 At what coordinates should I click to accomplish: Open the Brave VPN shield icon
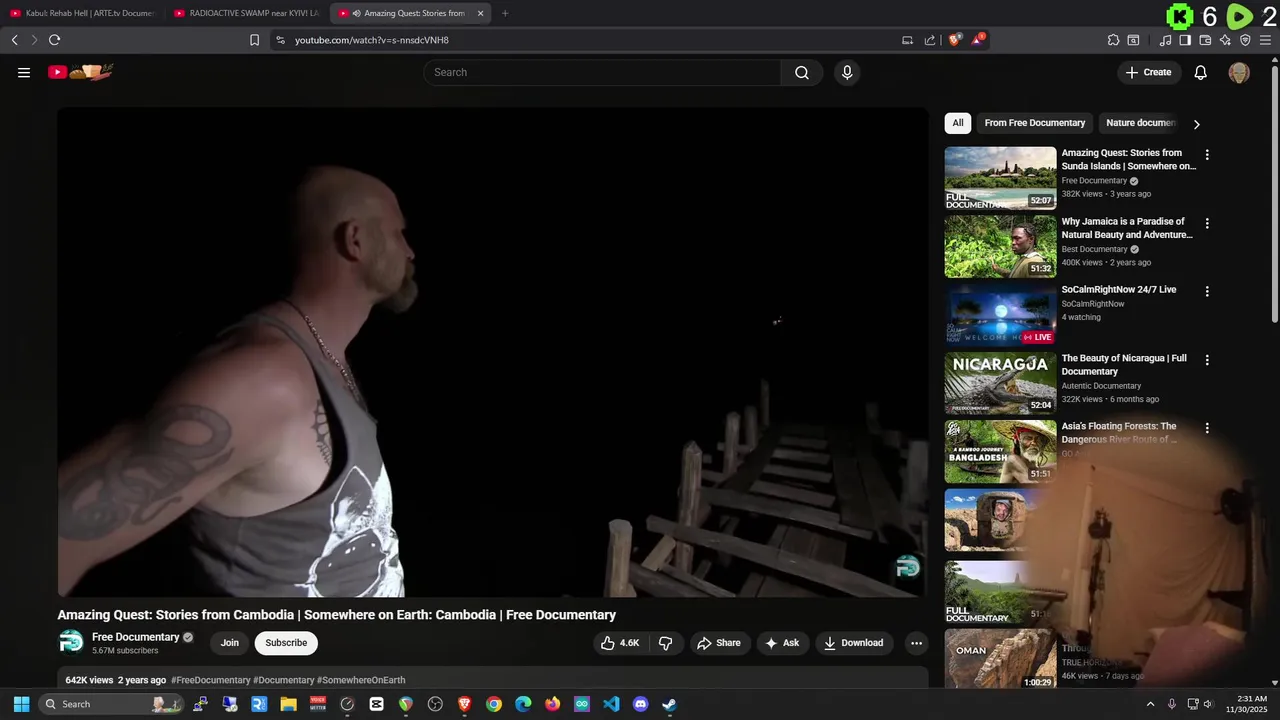(x=1245, y=40)
